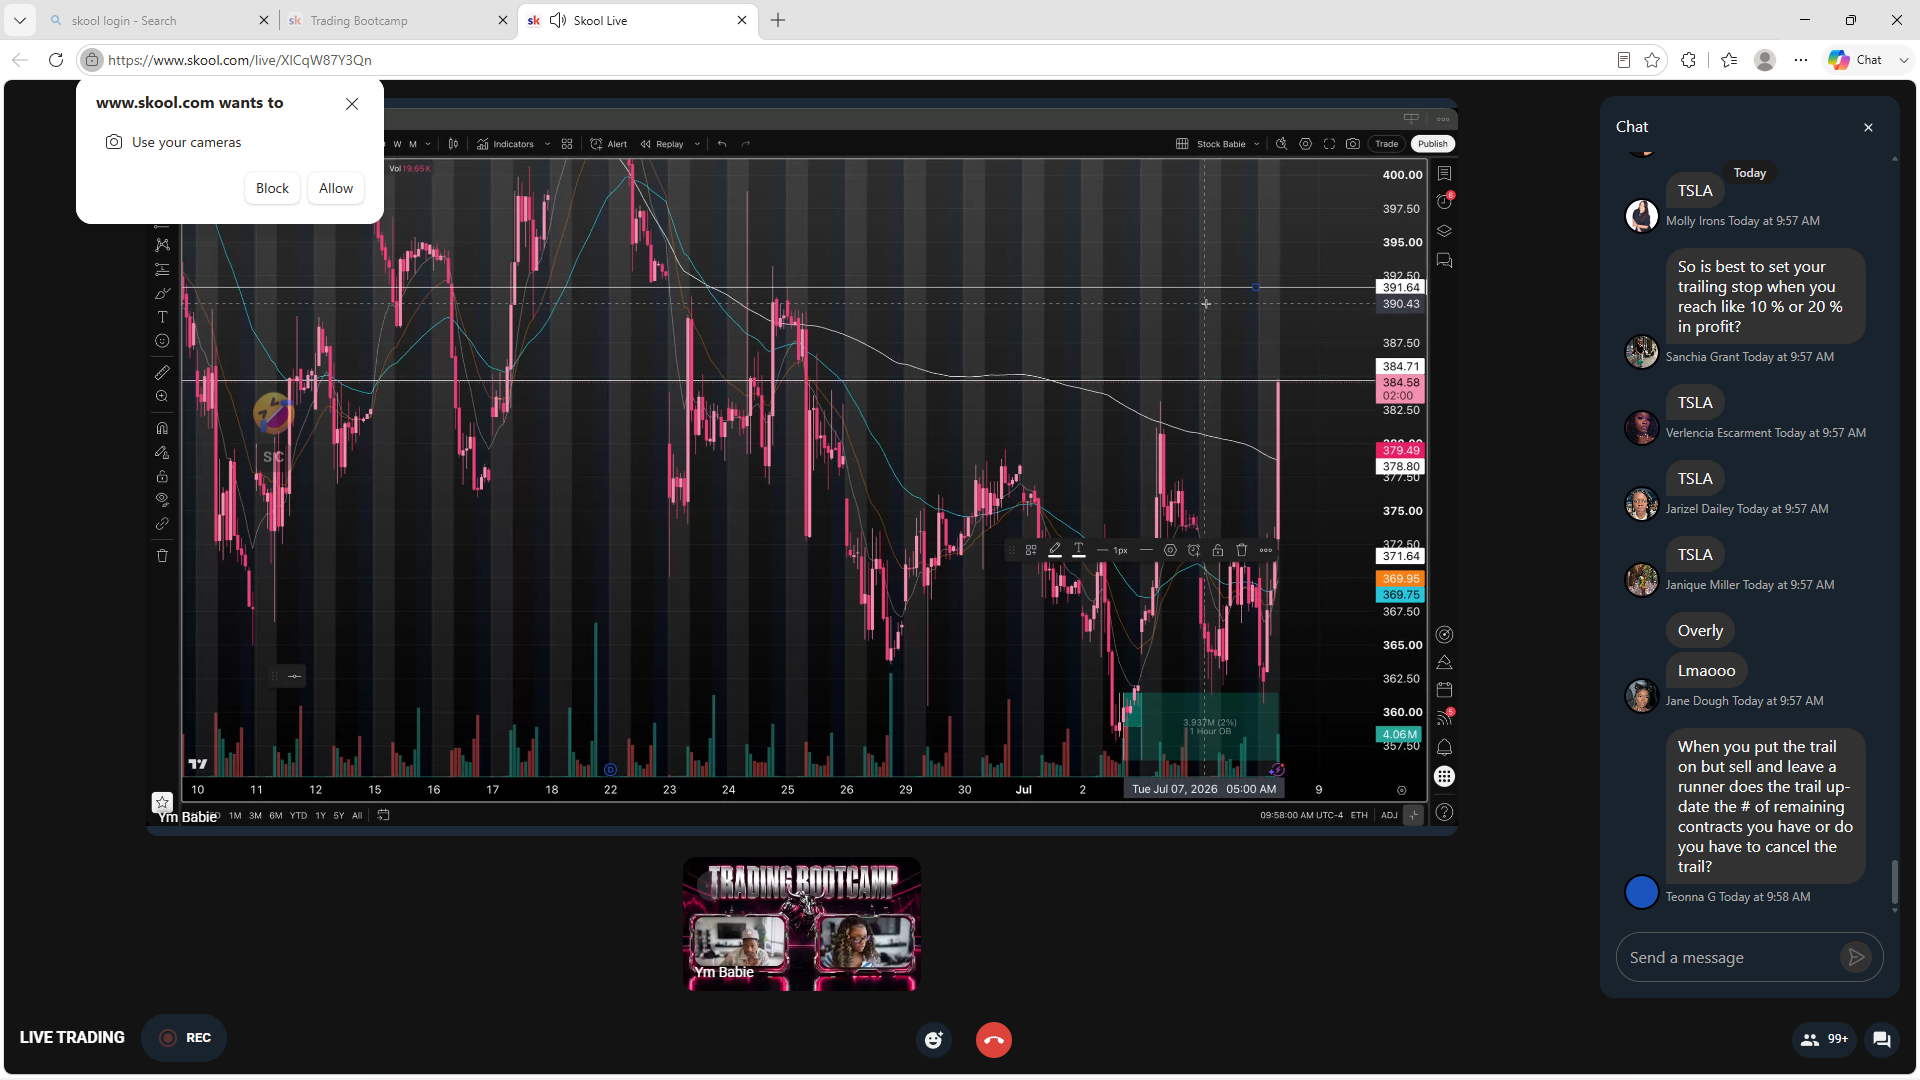Enter chart fullscreen mode icon
The height and width of the screenshot is (1080, 1920).
(x=1329, y=144)
